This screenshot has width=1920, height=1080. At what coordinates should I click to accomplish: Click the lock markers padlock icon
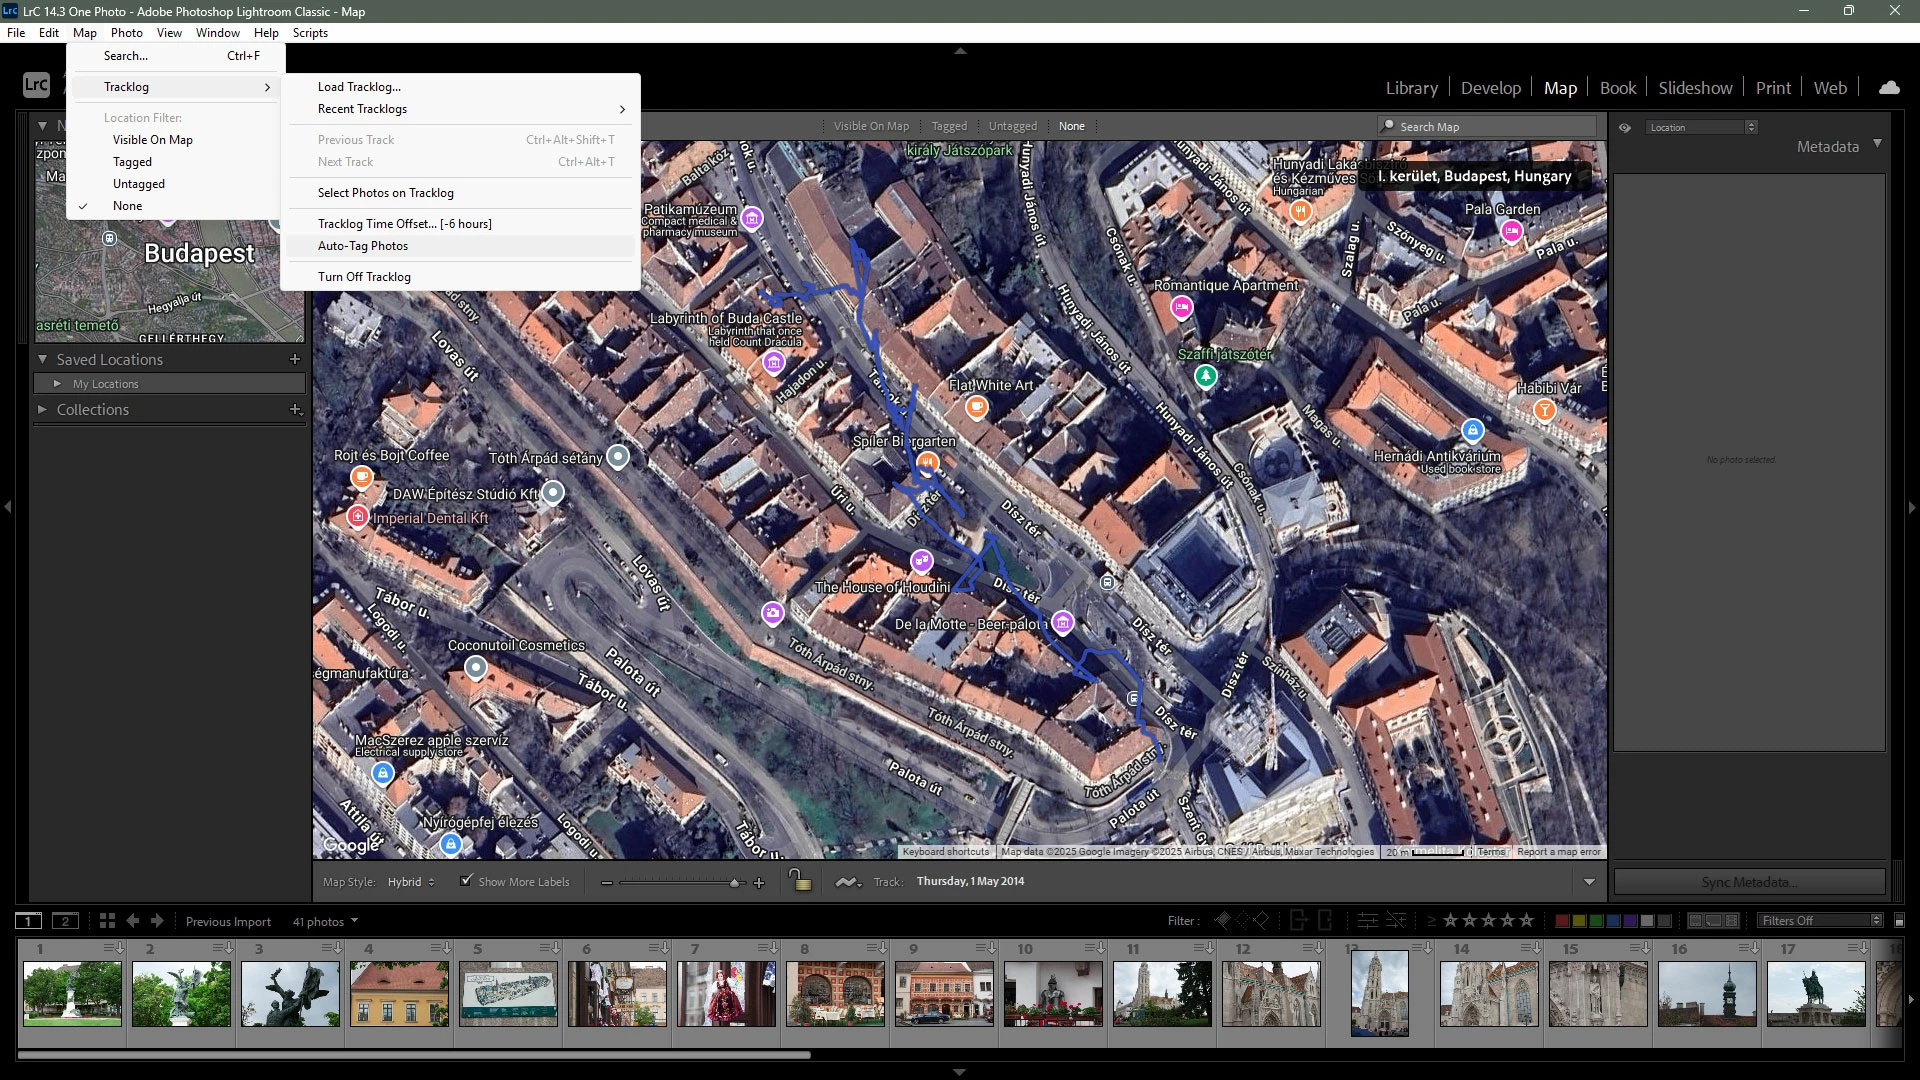click(799, 881)
